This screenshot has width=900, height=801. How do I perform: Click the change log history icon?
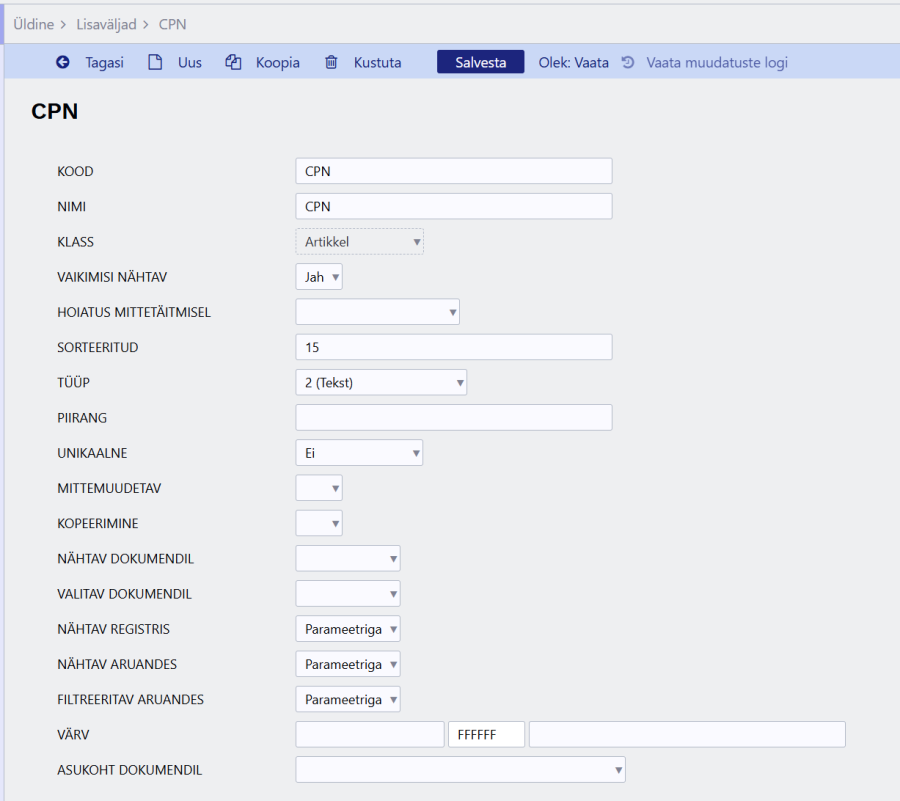pyautogui.click(x=628, y=62)
